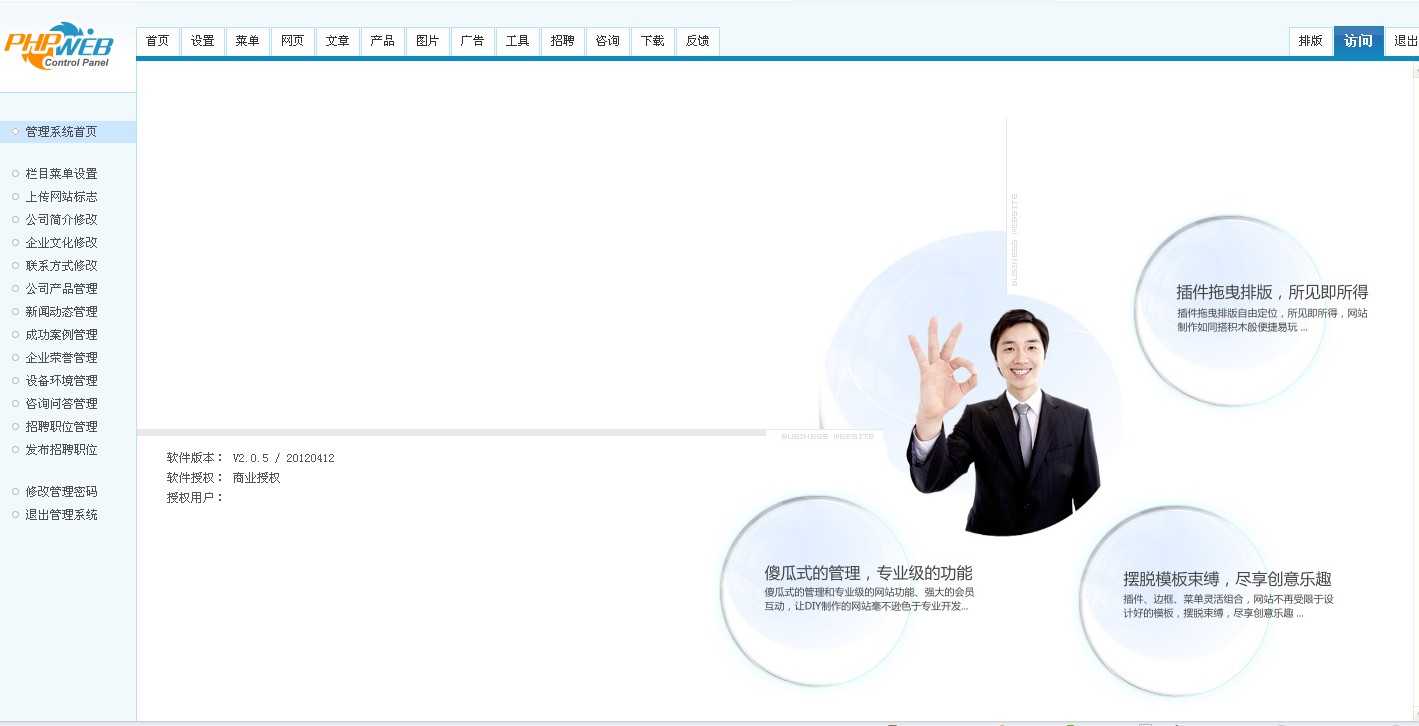Select the highlighted 访问 tab
1419x726 pixels.
tap(1359, 41)
